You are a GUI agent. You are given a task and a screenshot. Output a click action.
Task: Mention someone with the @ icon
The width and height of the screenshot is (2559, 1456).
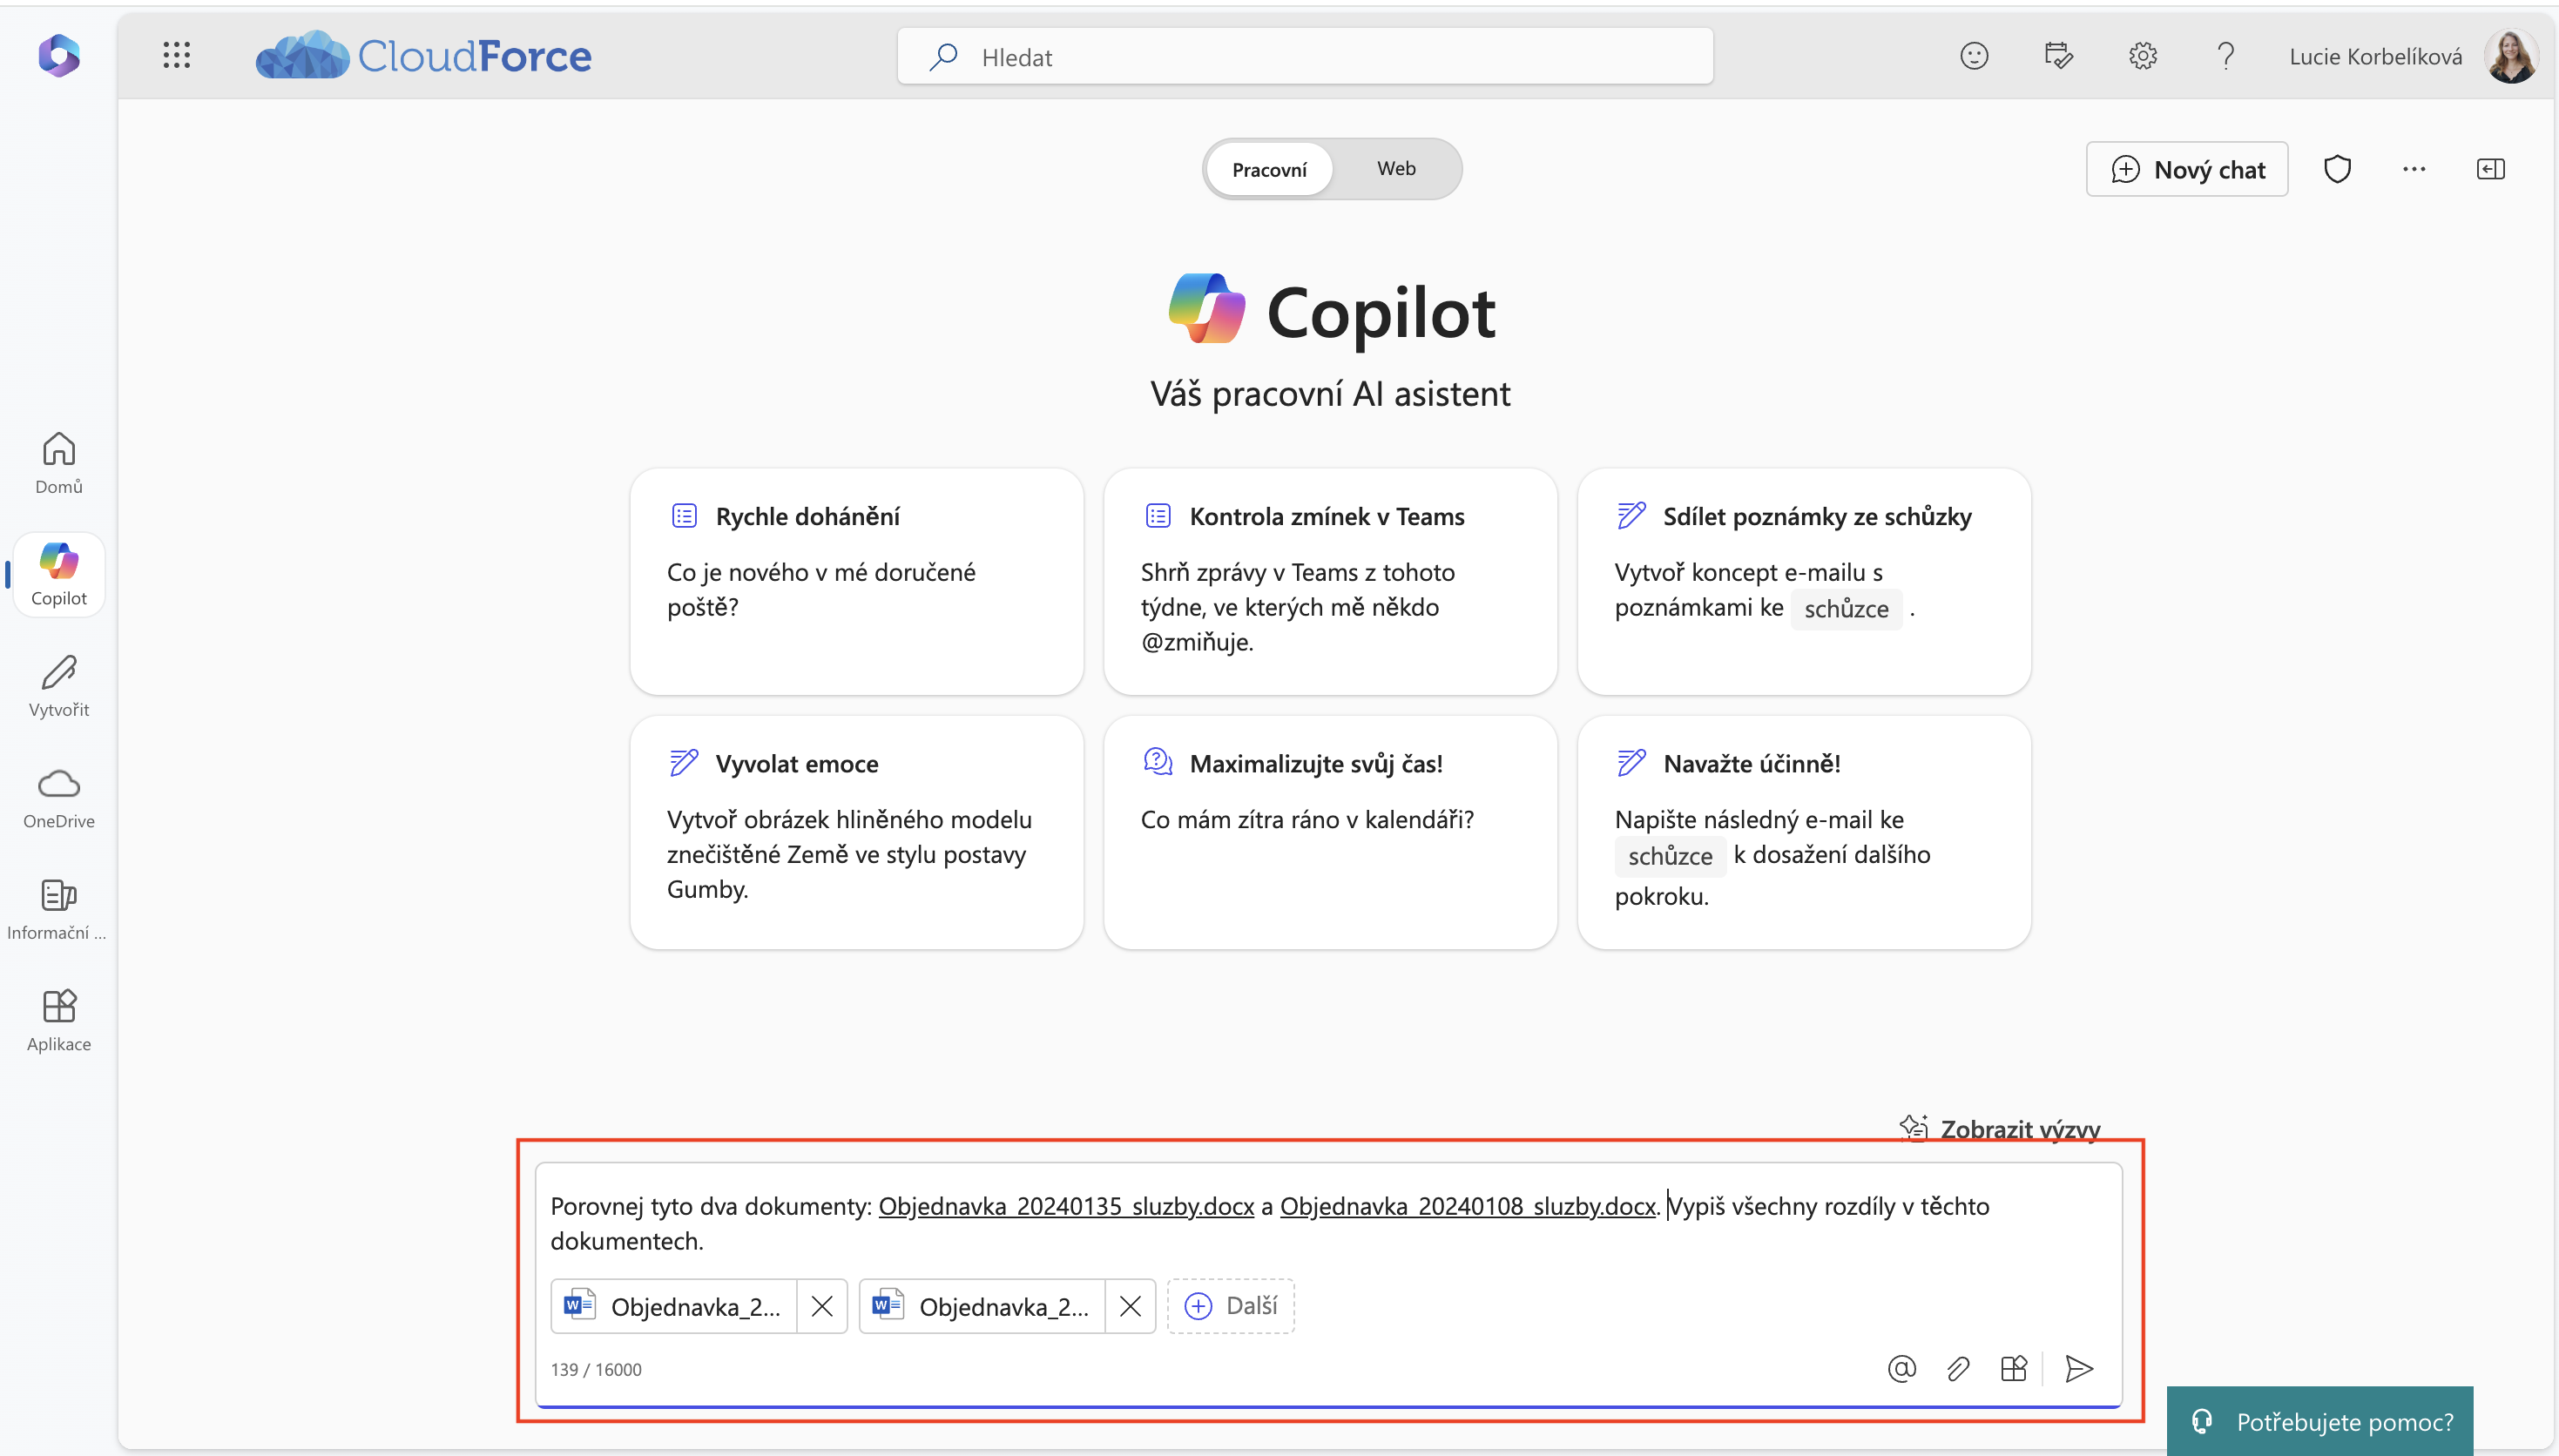point(1901,1368)
